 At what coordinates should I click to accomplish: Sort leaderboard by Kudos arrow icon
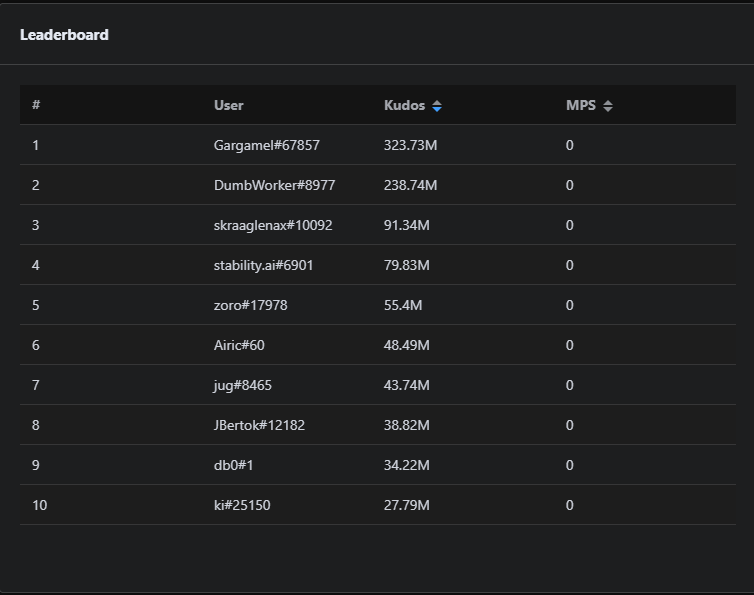pyautogui.click(x=437, y=106)
